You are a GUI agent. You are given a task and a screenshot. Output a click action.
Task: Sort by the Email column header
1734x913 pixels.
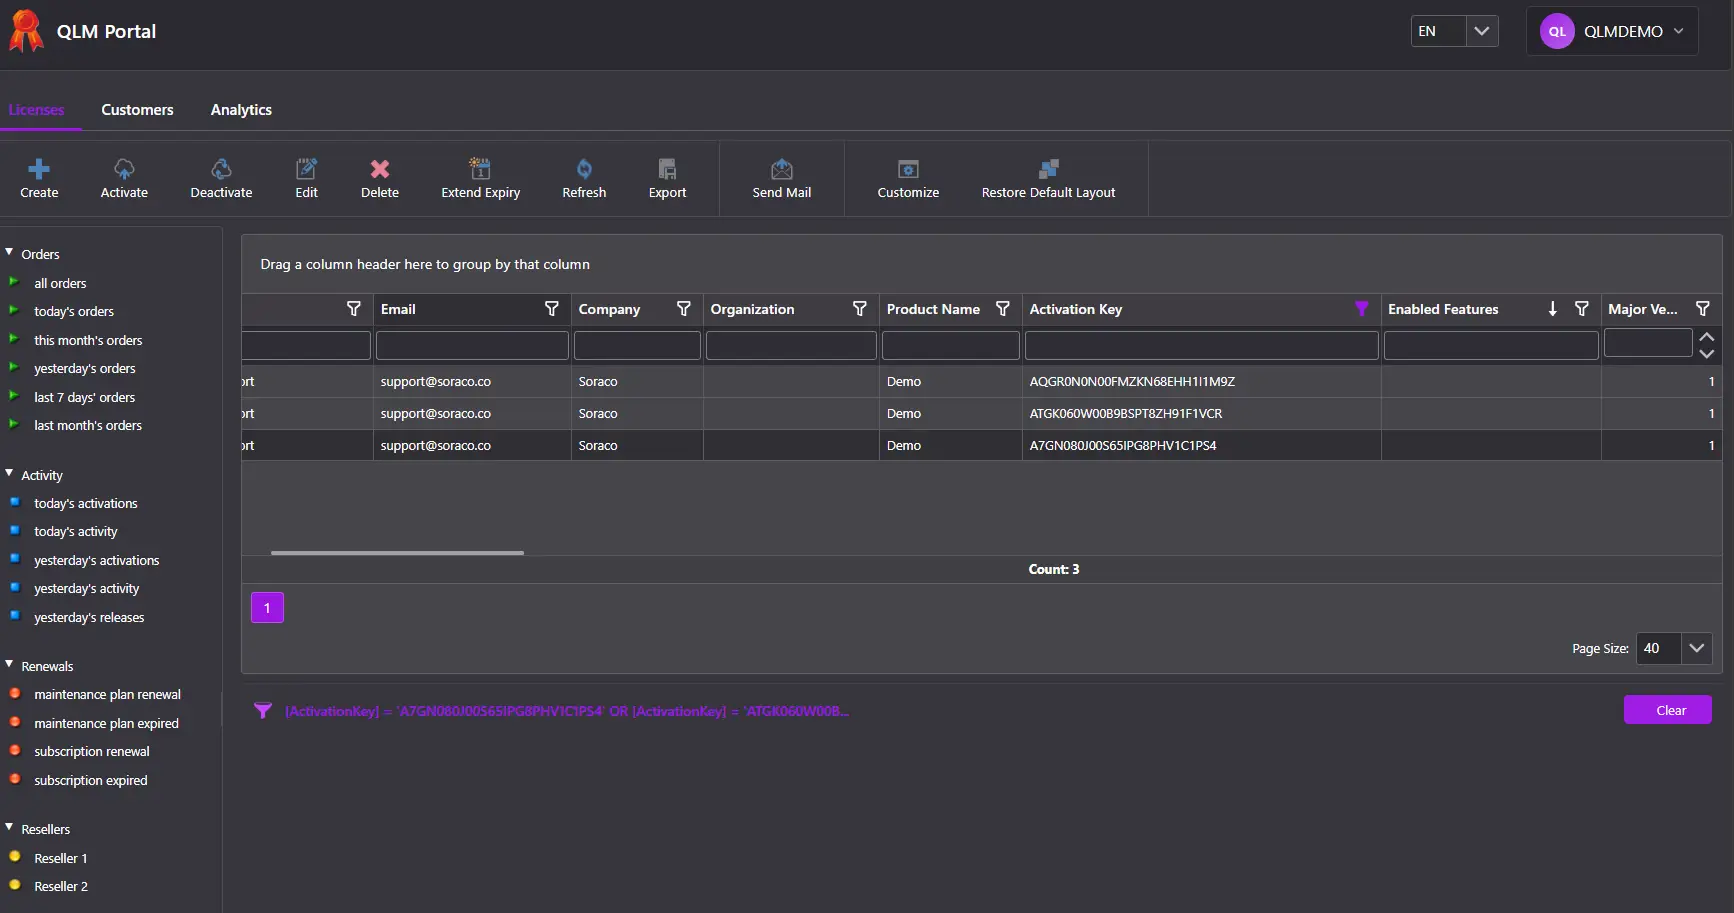(398, 309)
